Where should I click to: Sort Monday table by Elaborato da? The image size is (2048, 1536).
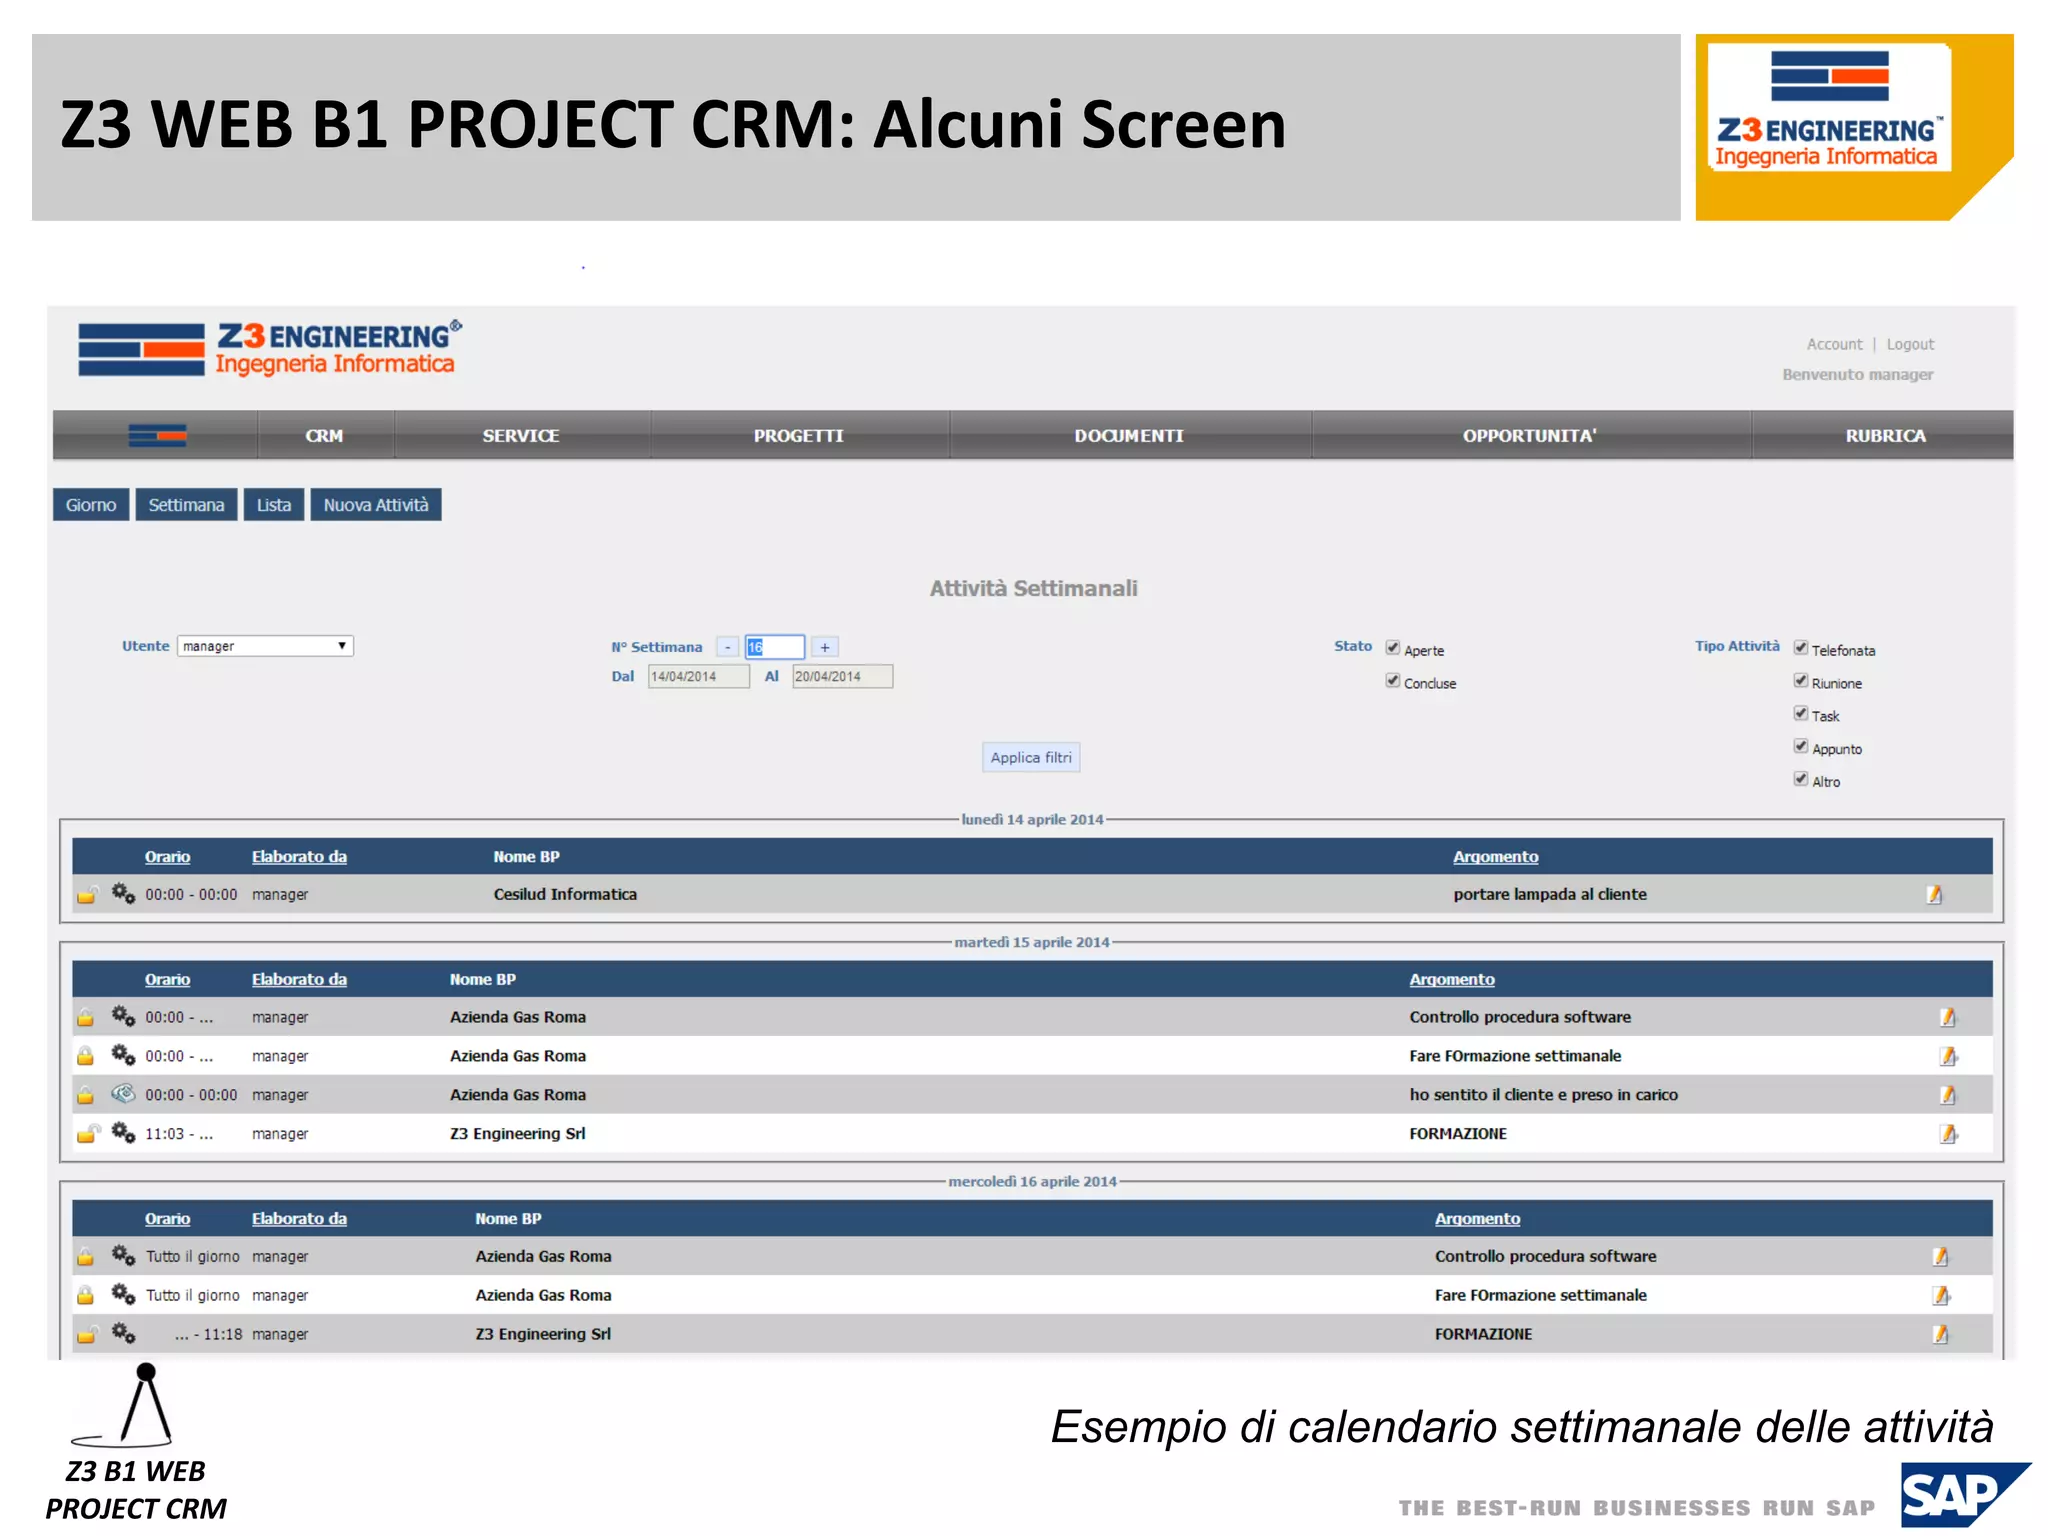coord(299,857)
